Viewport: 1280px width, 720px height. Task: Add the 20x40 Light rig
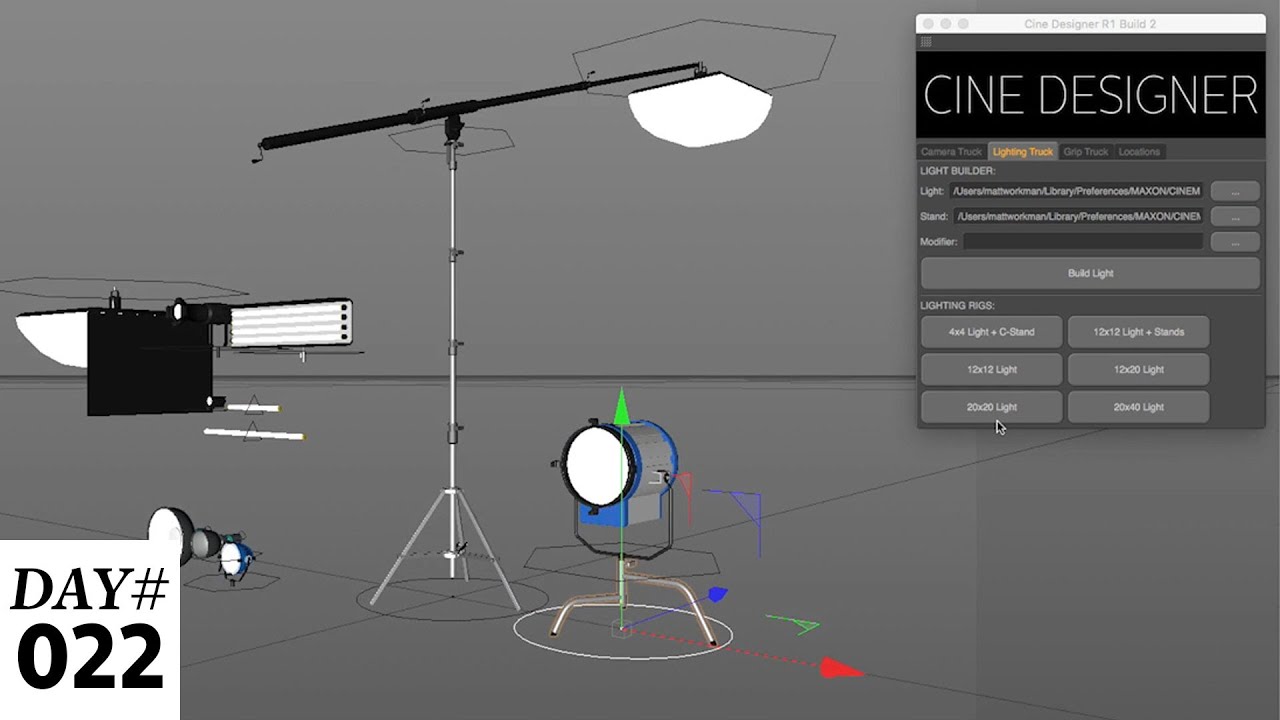point(1138,407)
